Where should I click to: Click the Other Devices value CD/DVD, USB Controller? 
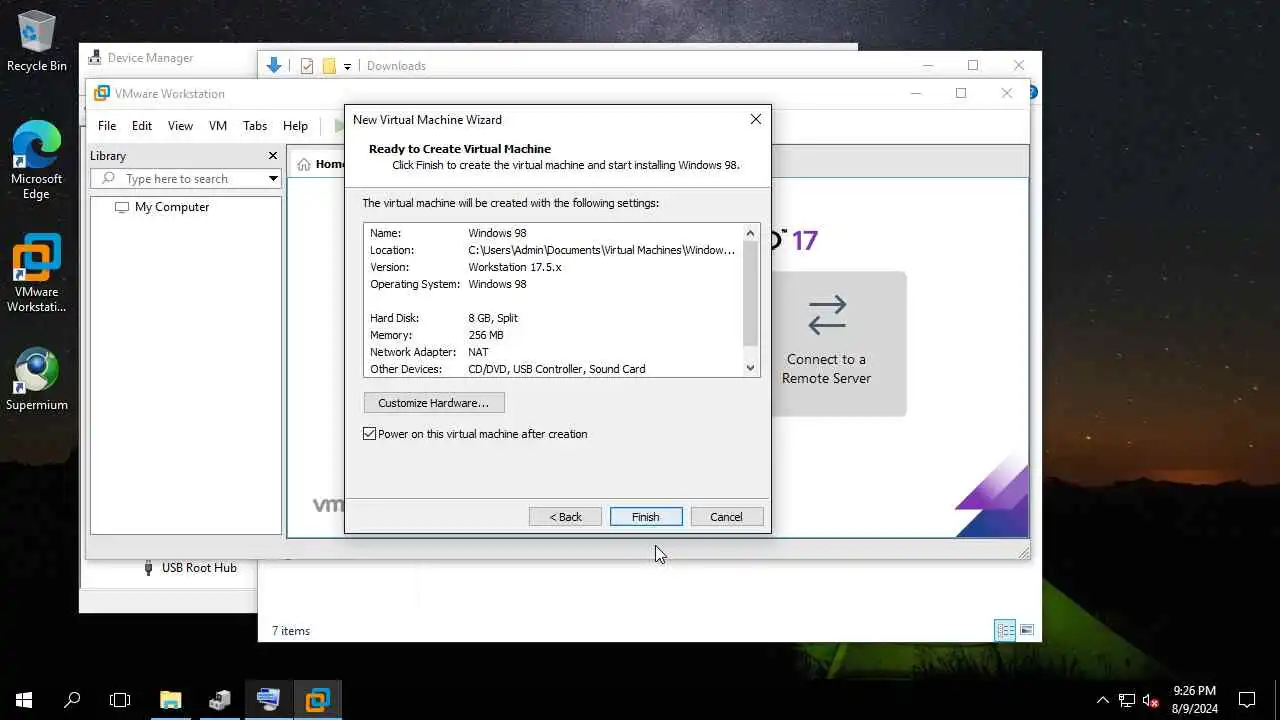tap(557, 369)
